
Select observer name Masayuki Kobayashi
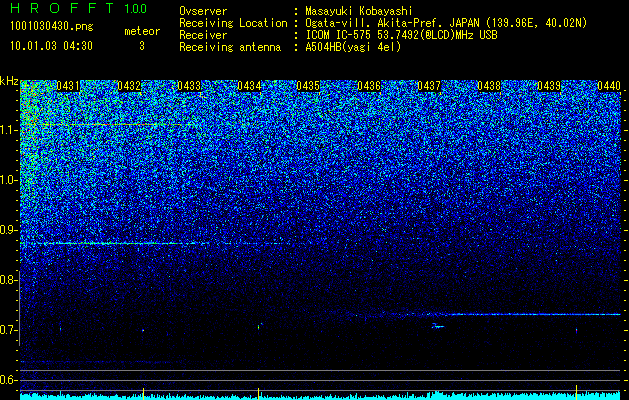tap(359, 12)
